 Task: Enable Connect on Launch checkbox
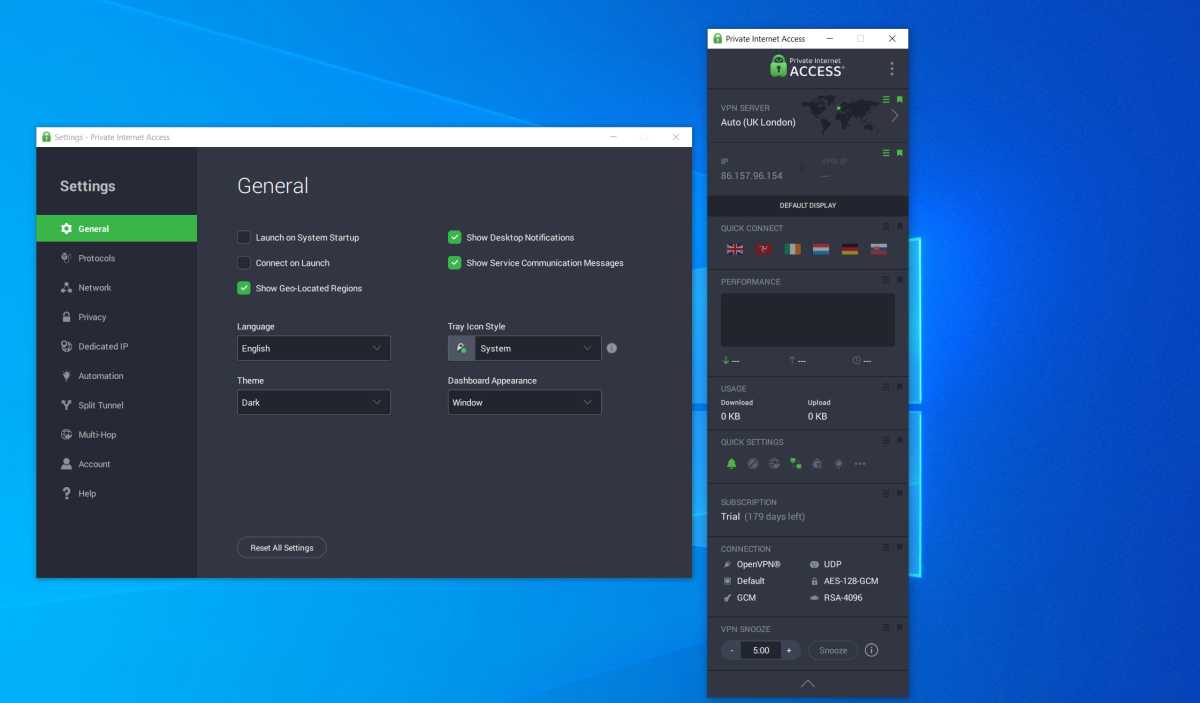(244, 263)
